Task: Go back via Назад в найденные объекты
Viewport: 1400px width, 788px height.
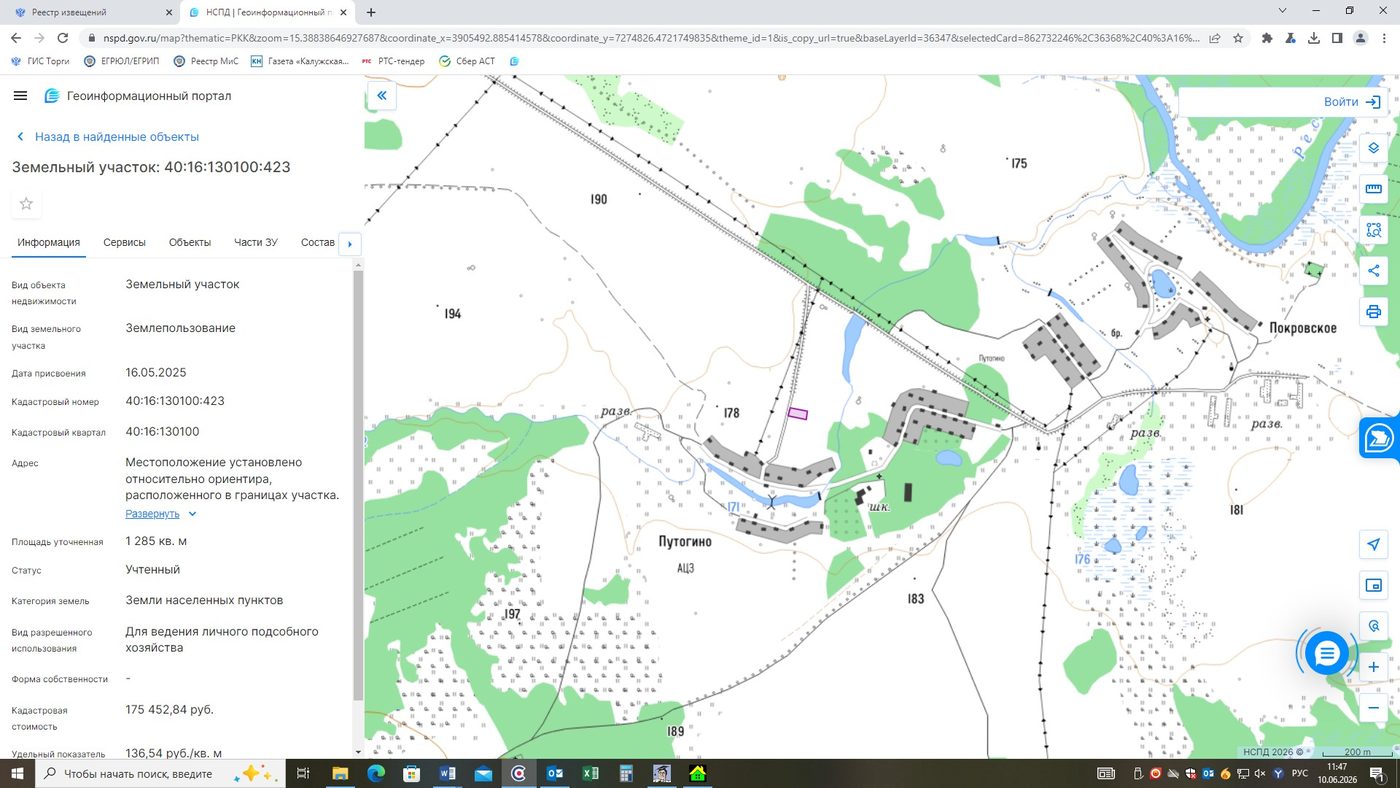Action: [107, 137]
